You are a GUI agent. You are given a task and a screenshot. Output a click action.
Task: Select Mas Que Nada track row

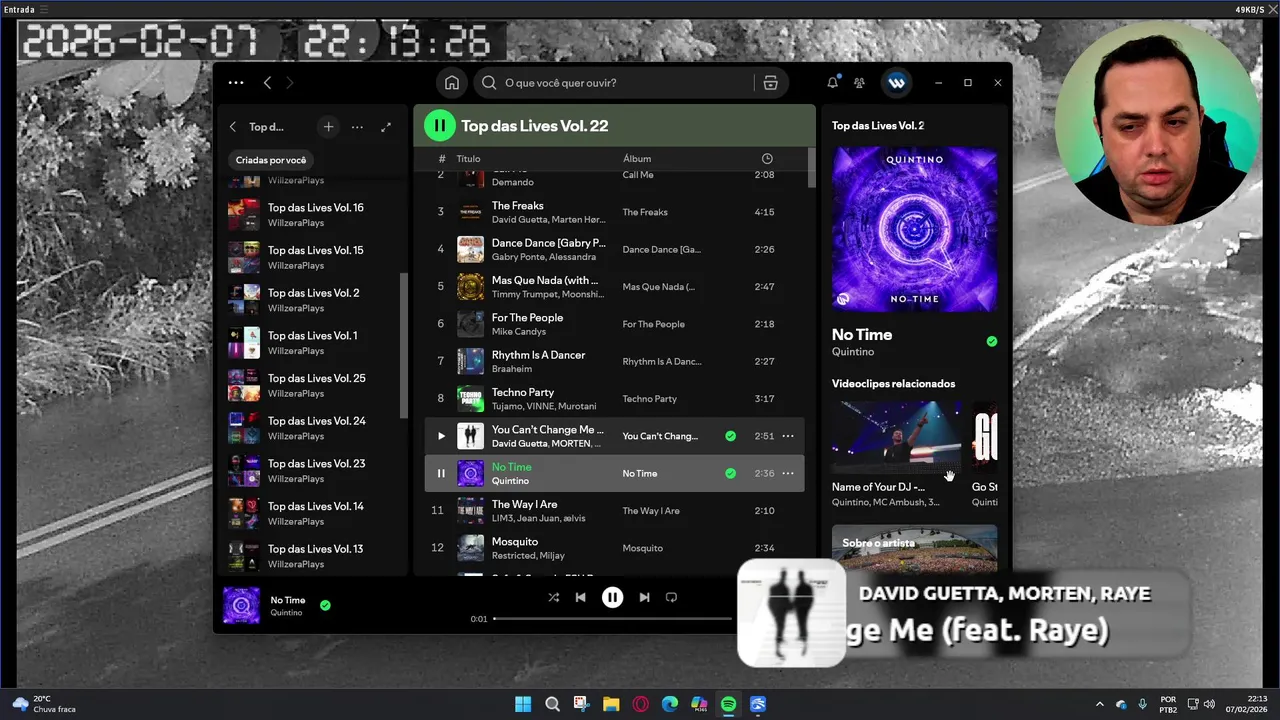pos(614,287)
